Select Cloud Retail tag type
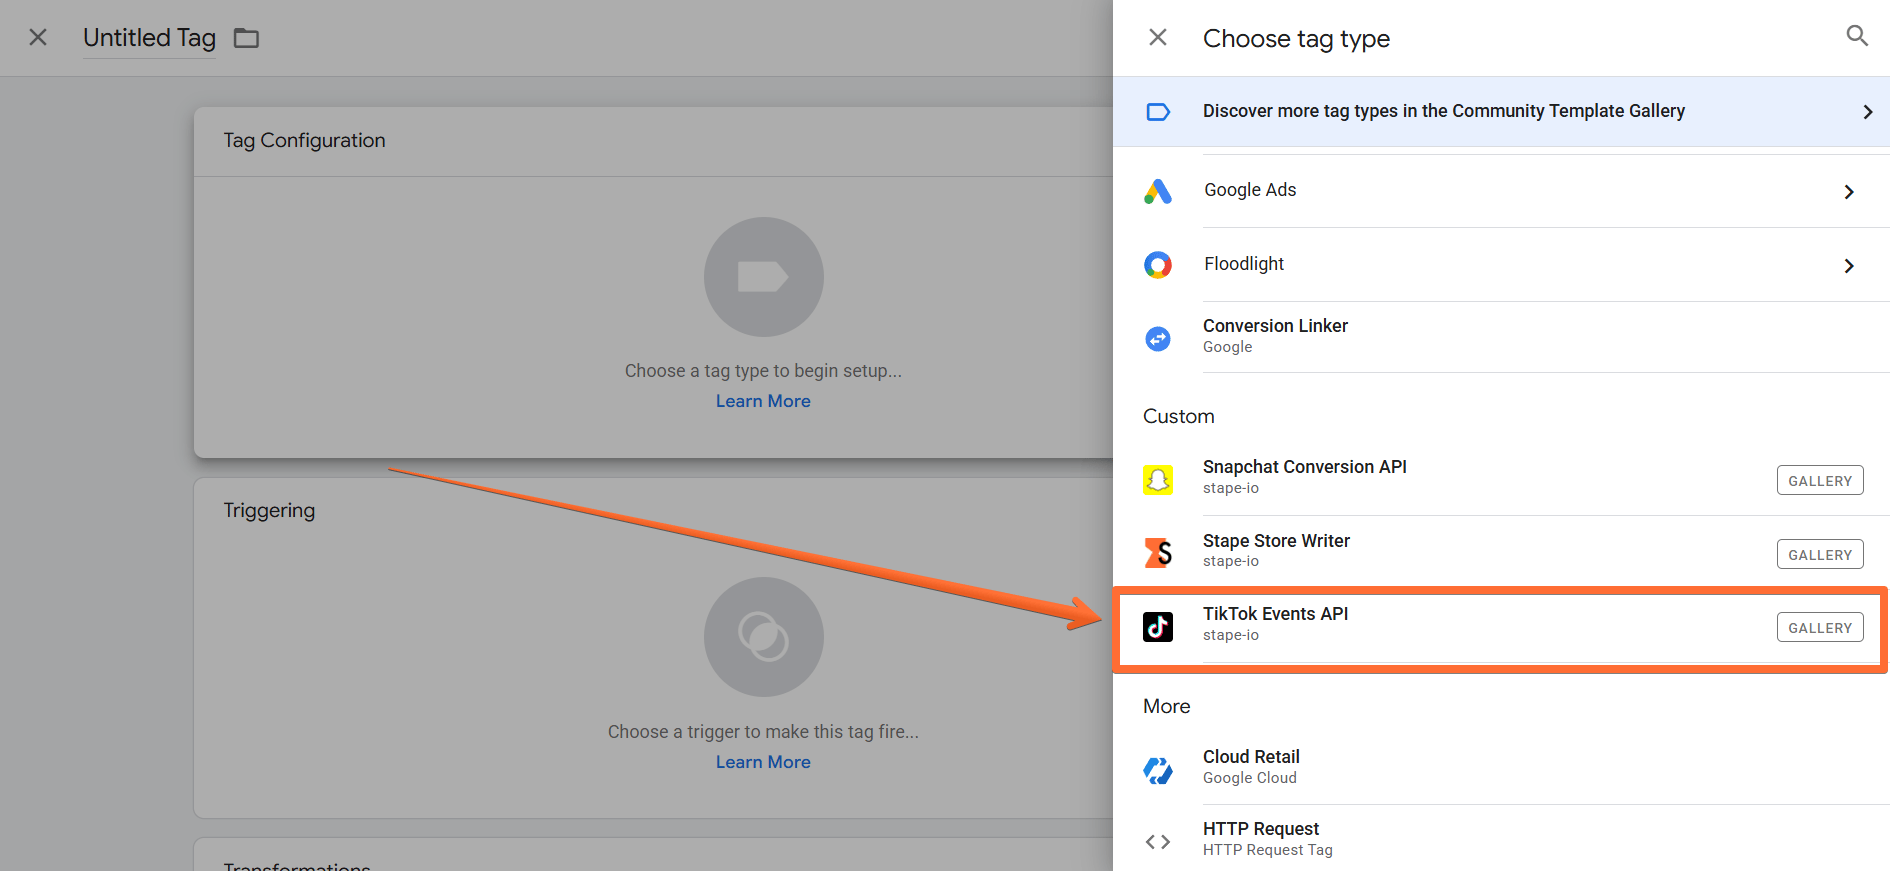The image size is (1892, 871). (1501, 768)
